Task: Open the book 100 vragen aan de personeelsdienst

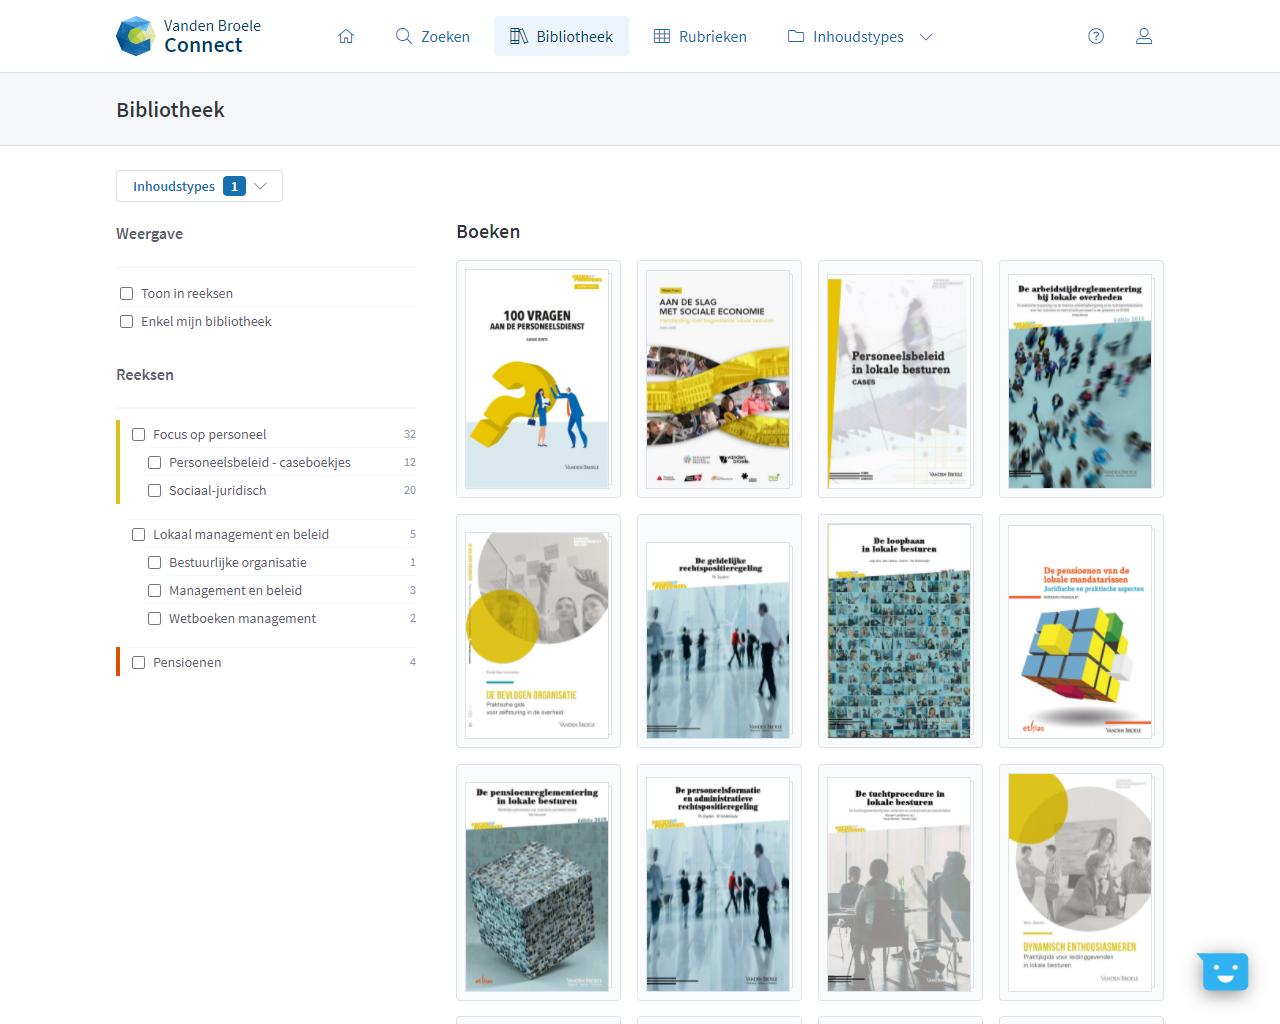Action: (538, 379)
